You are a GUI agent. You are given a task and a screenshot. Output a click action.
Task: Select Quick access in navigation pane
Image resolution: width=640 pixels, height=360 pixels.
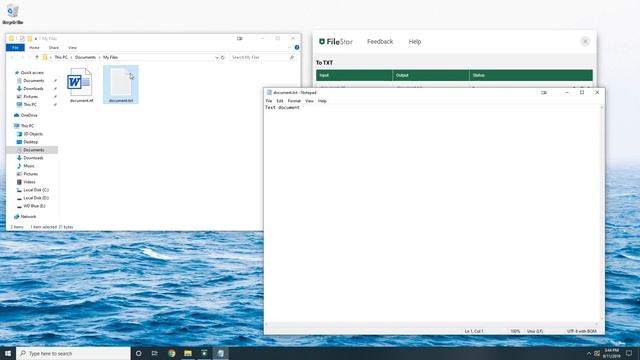[x=32, y=73]
